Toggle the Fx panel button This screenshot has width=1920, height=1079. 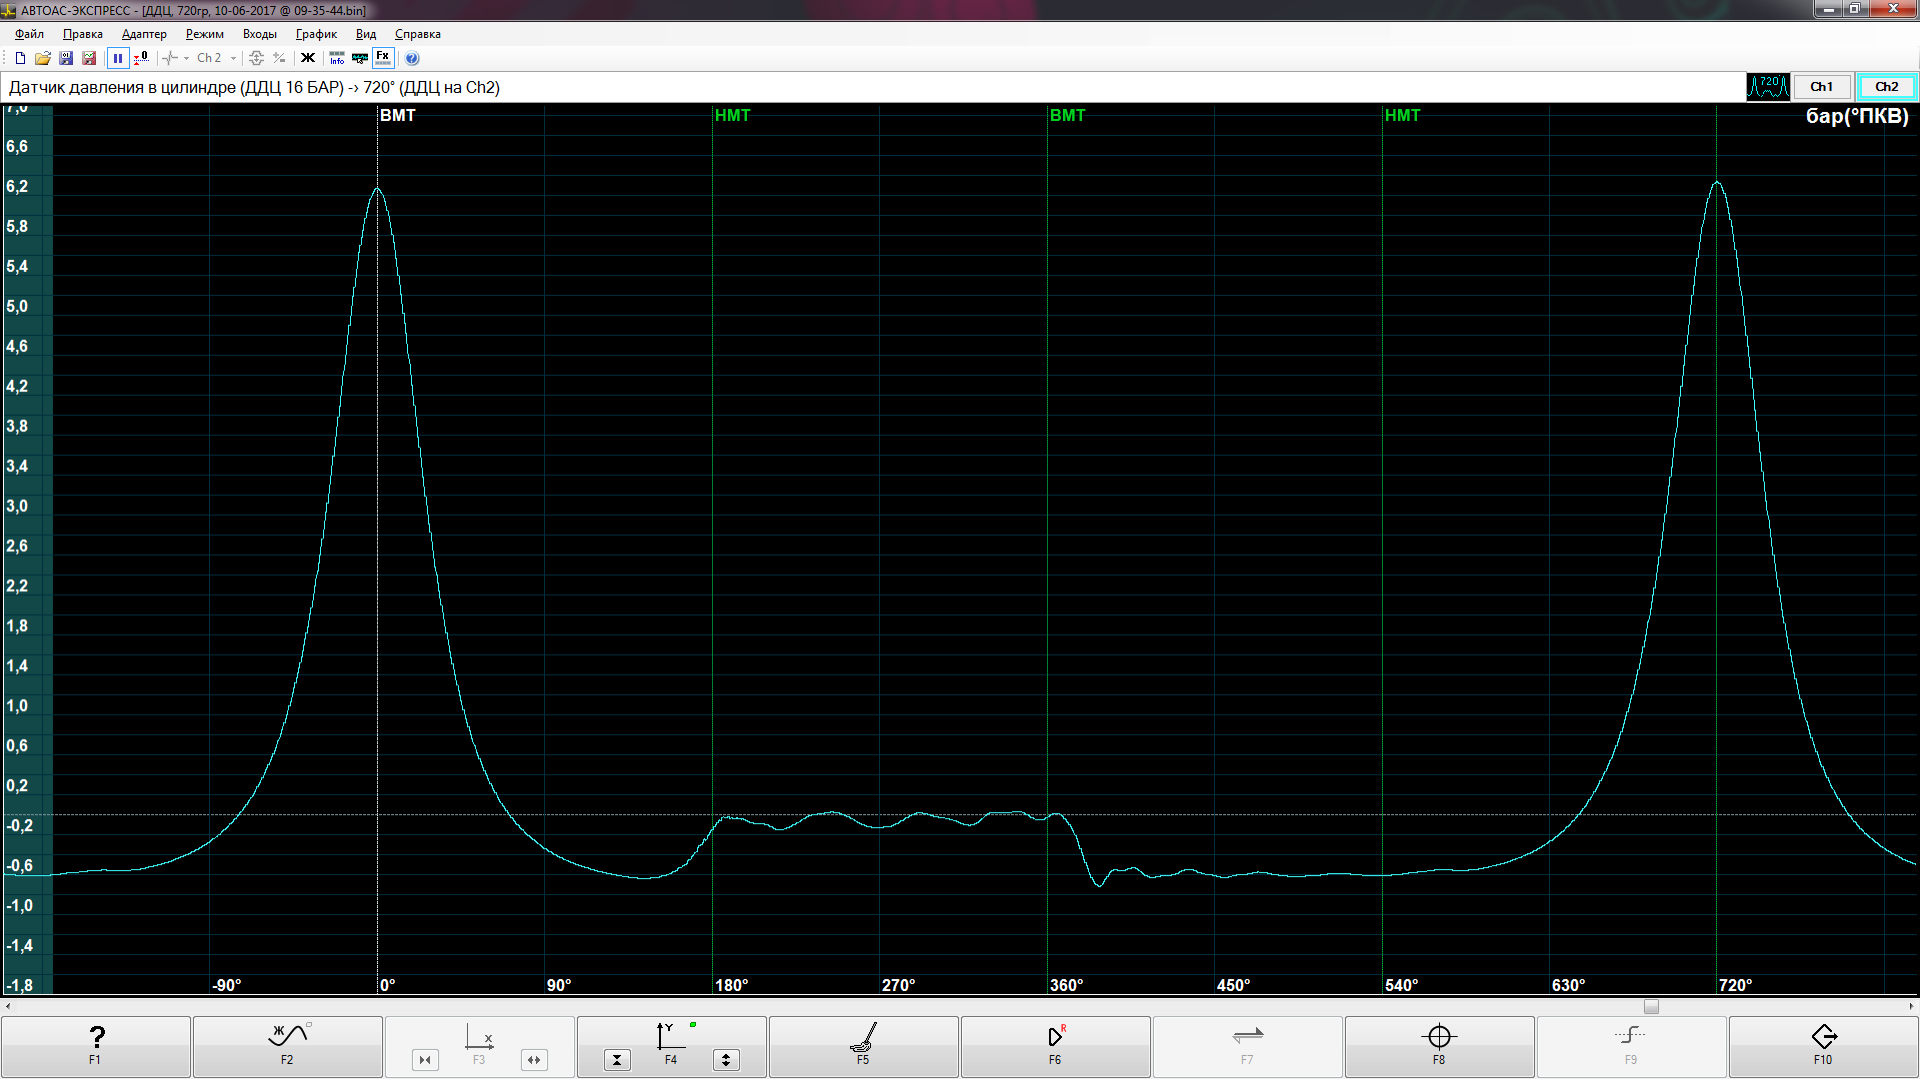(383, 58)
